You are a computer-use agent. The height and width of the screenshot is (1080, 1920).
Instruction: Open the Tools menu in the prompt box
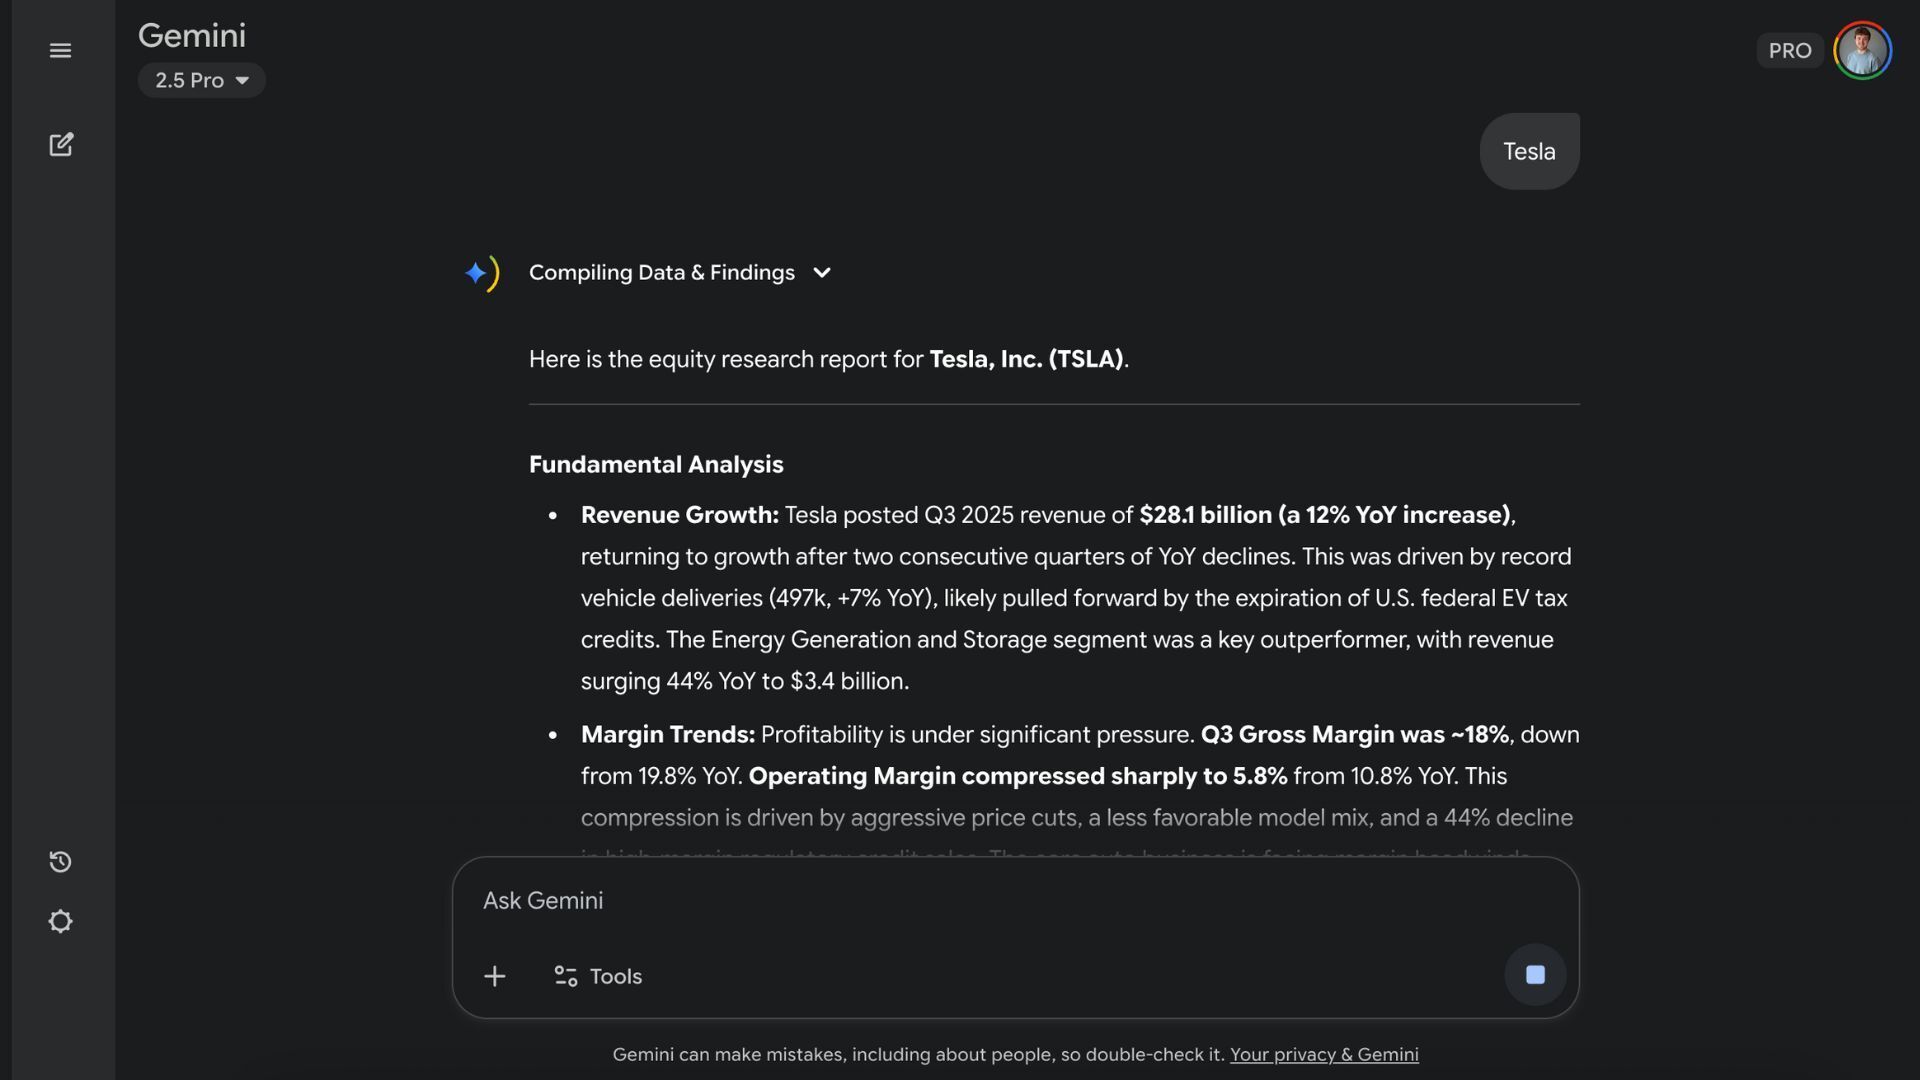coord(598,976)
